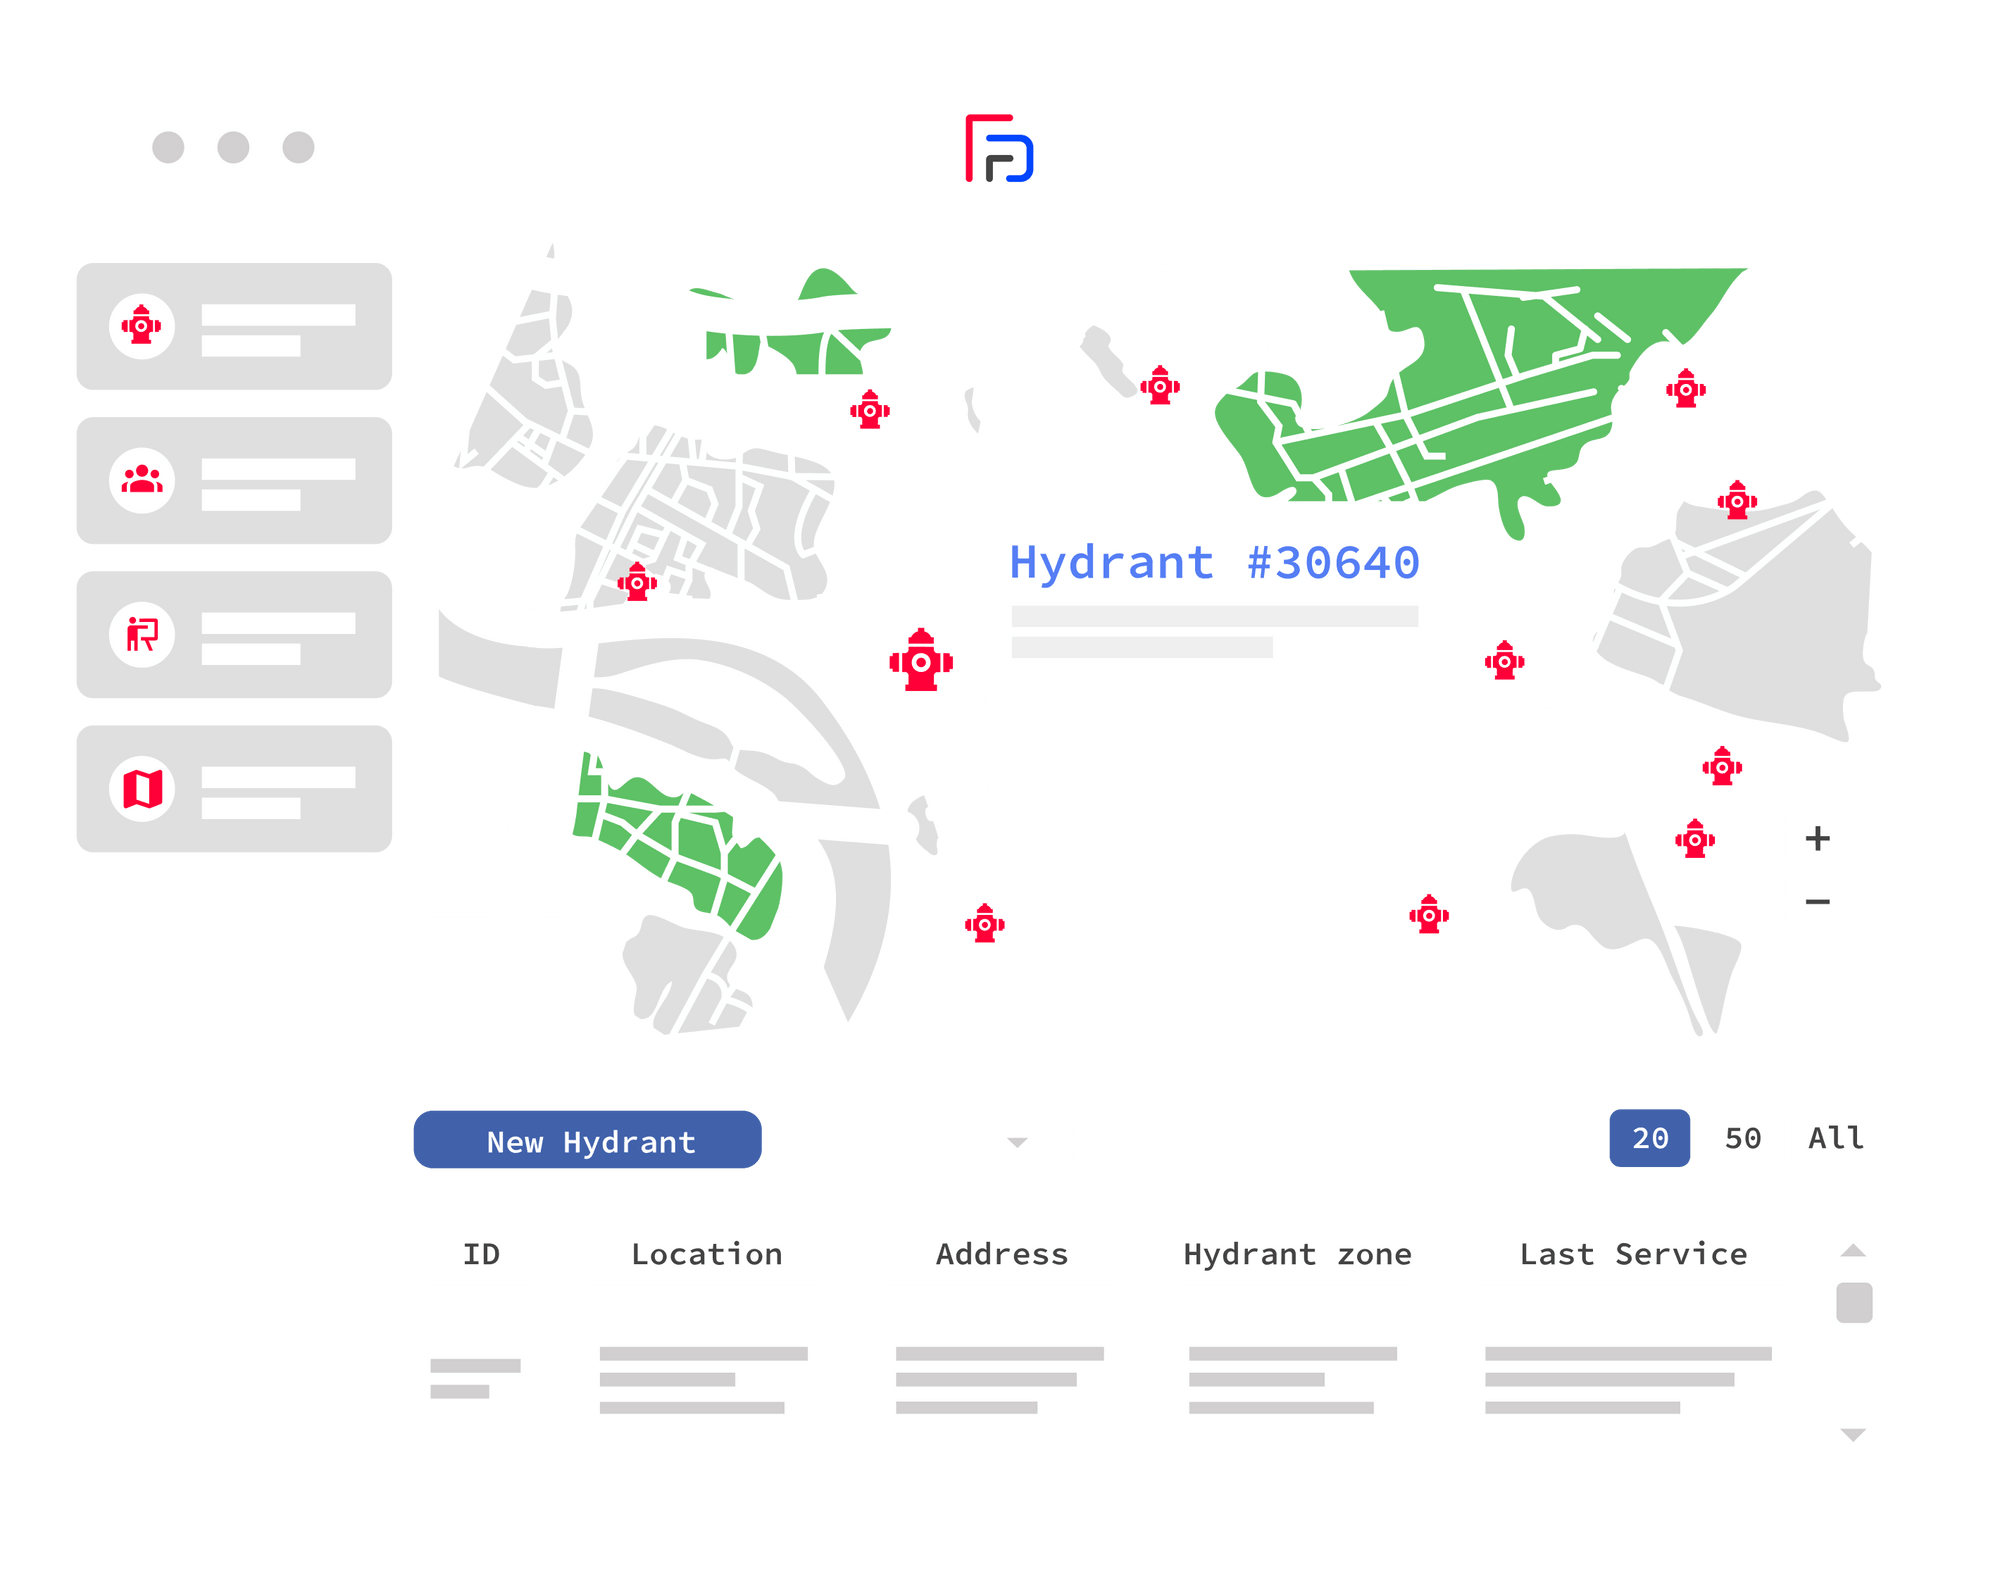Zoom out using the minus control on the map

click(1818, 902)
